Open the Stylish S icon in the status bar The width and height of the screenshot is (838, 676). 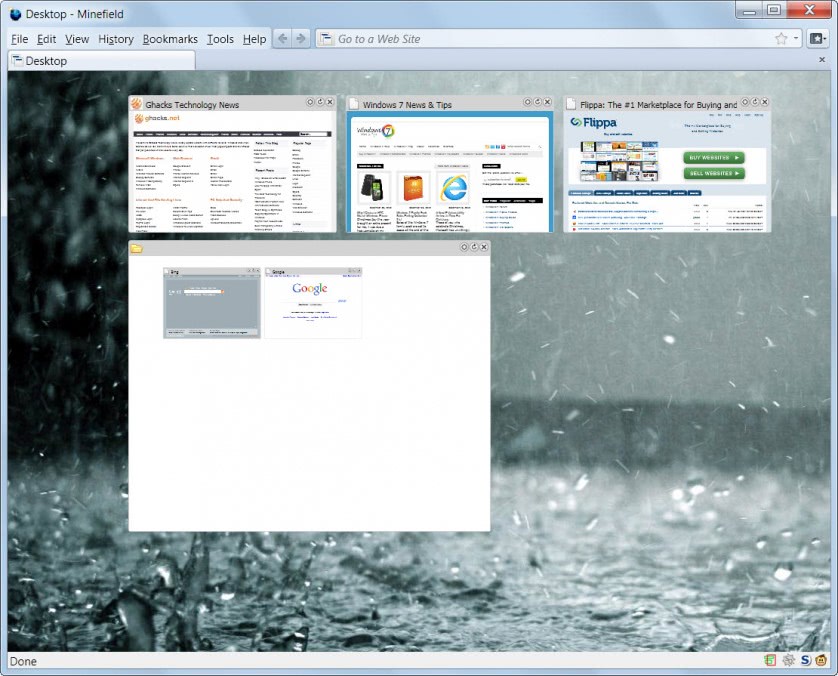click(x=806, y=660)
